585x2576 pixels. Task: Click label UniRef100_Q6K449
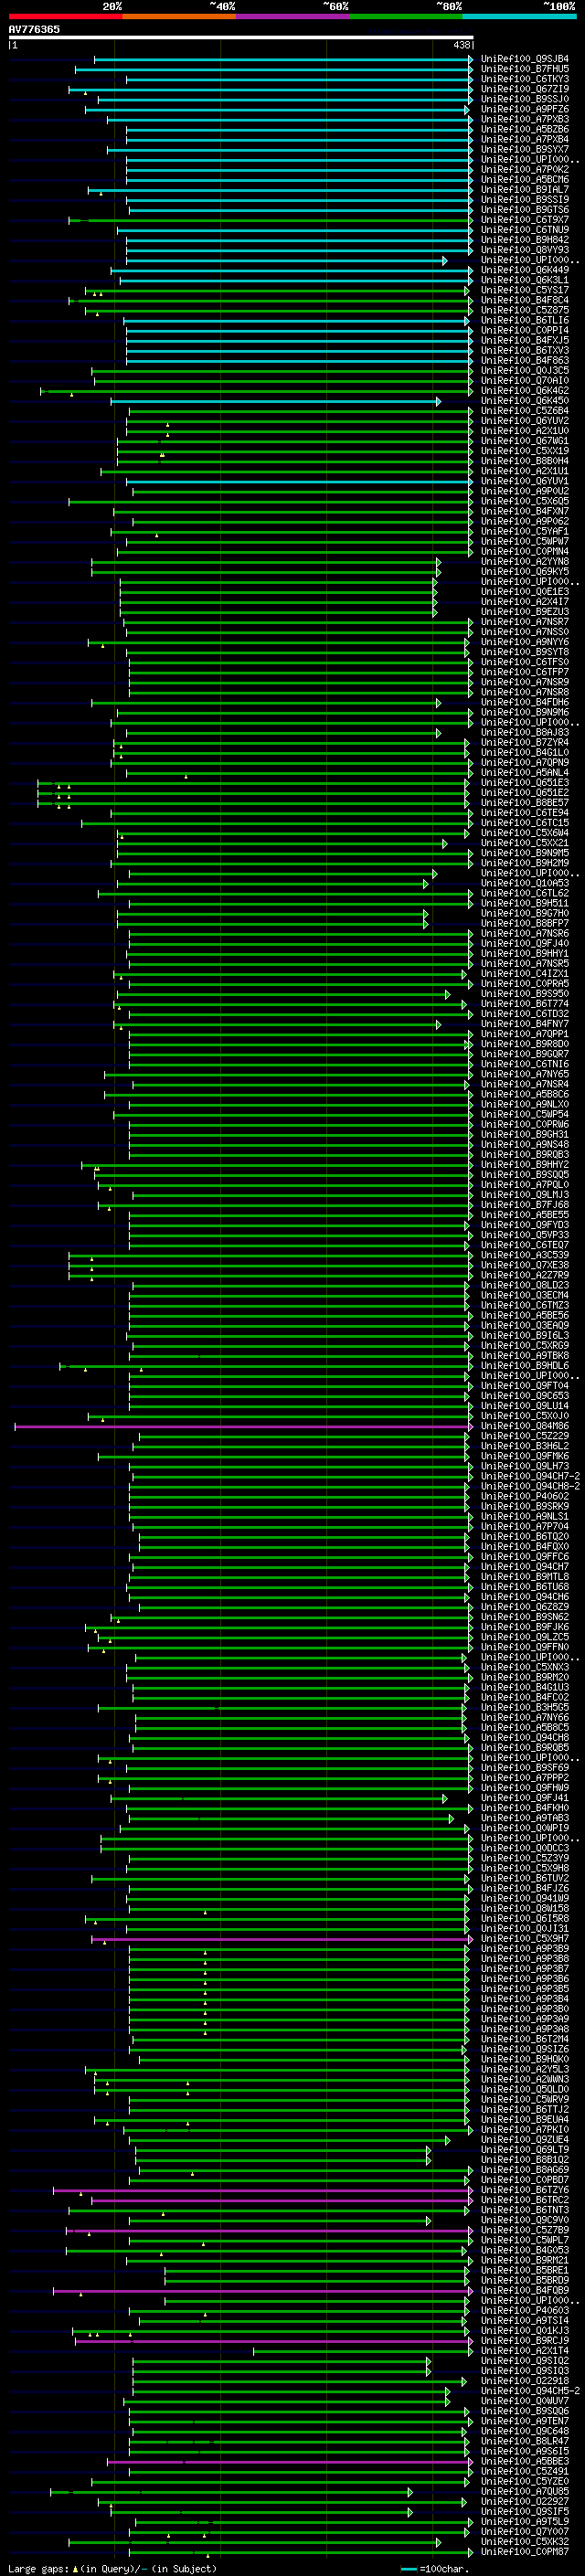tap(525, 270)
